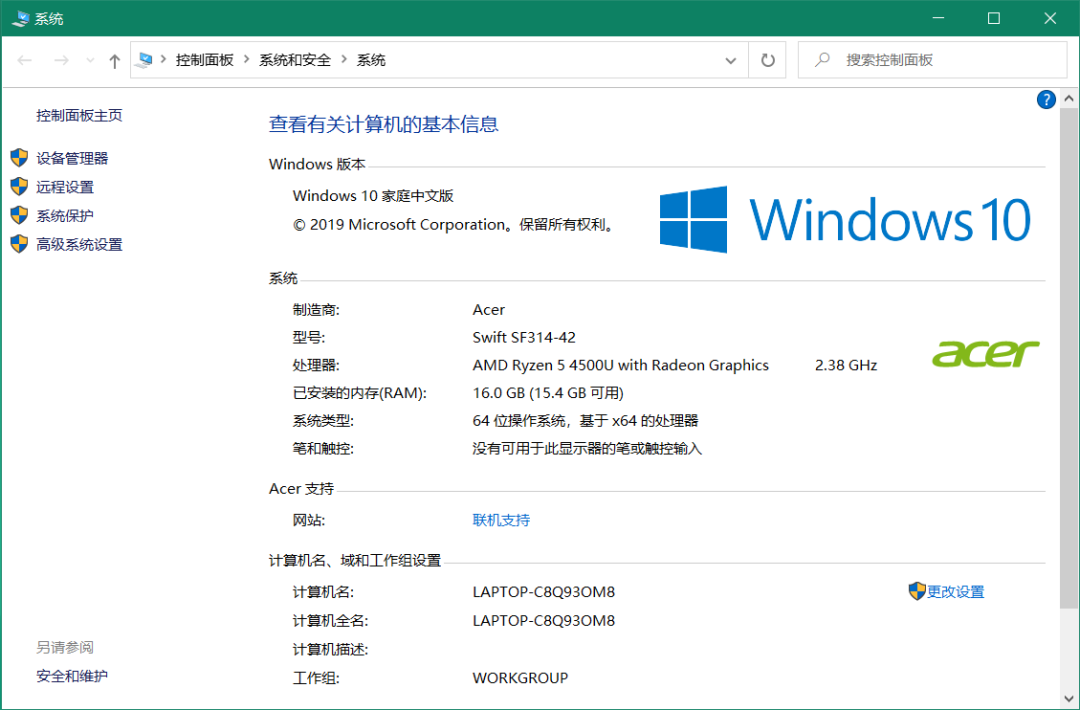
Task: Expand chevron after the computer icon
Action: point(164,60)
